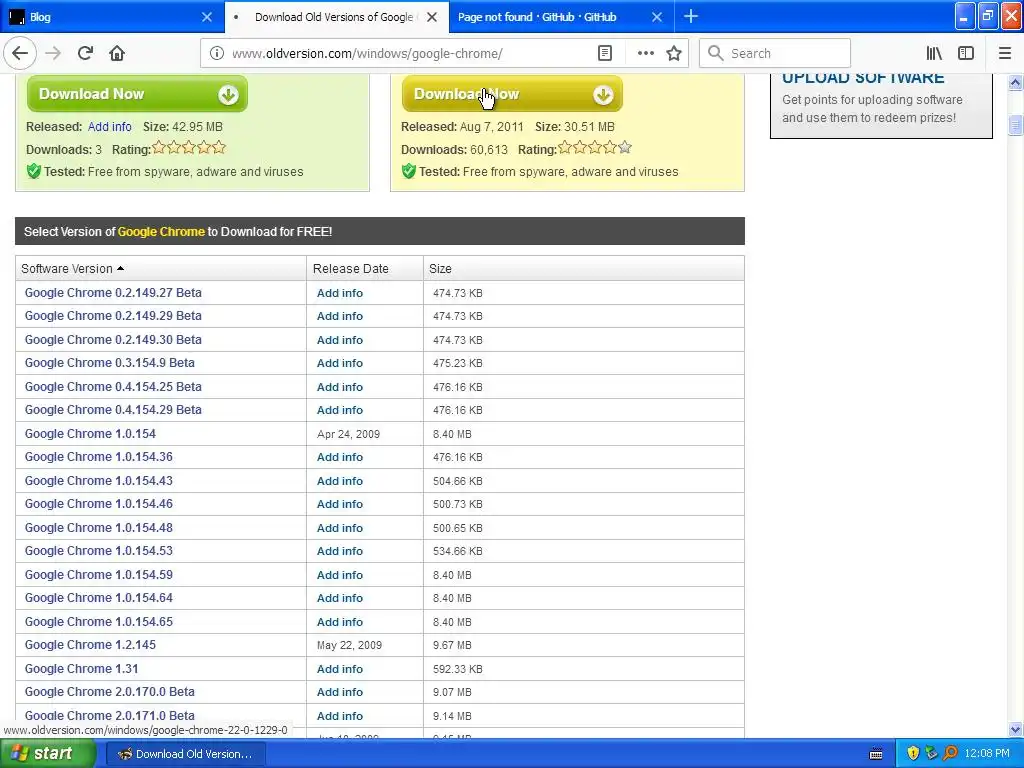The image size is (1024, 768).
Task: Show sidebars icon in toolbar
Action: coord(966,54)
